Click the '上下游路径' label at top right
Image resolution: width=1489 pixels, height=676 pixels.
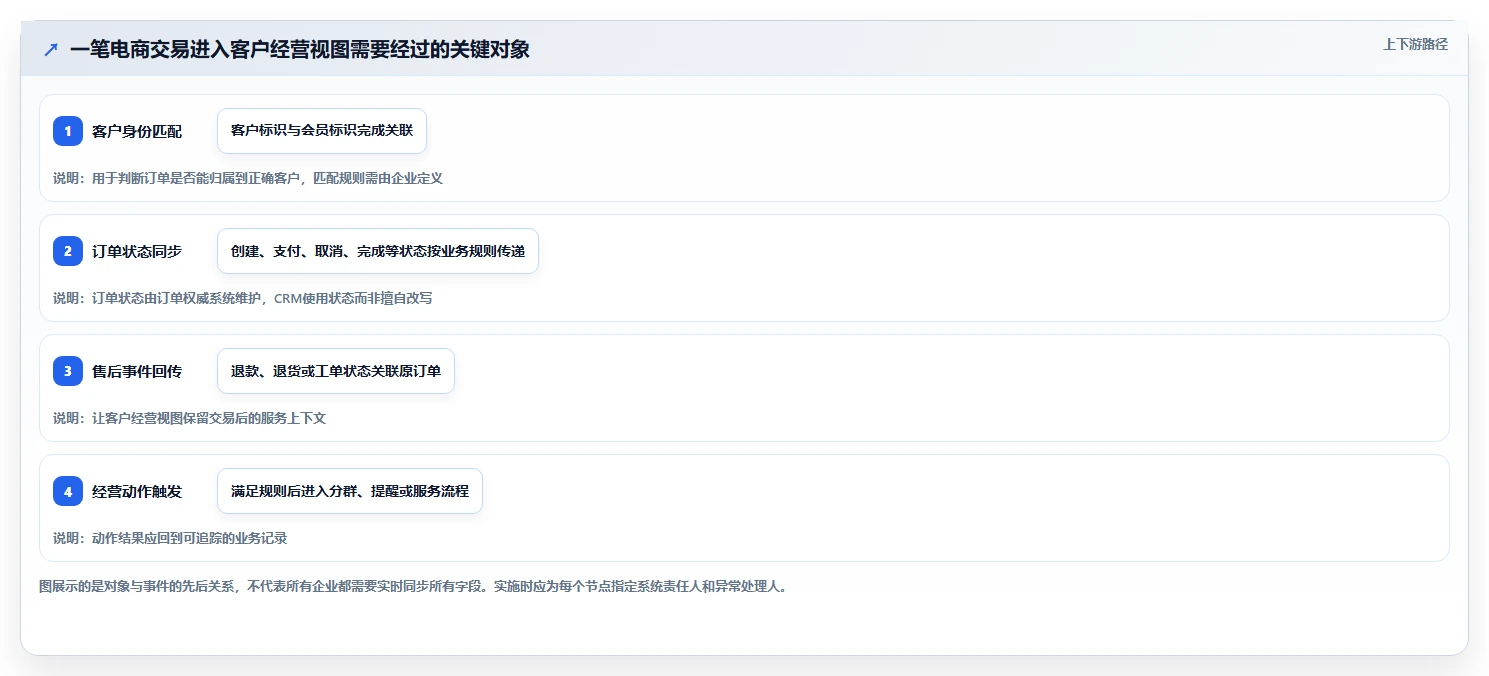pyautogui.click(x=1415, y=44)
